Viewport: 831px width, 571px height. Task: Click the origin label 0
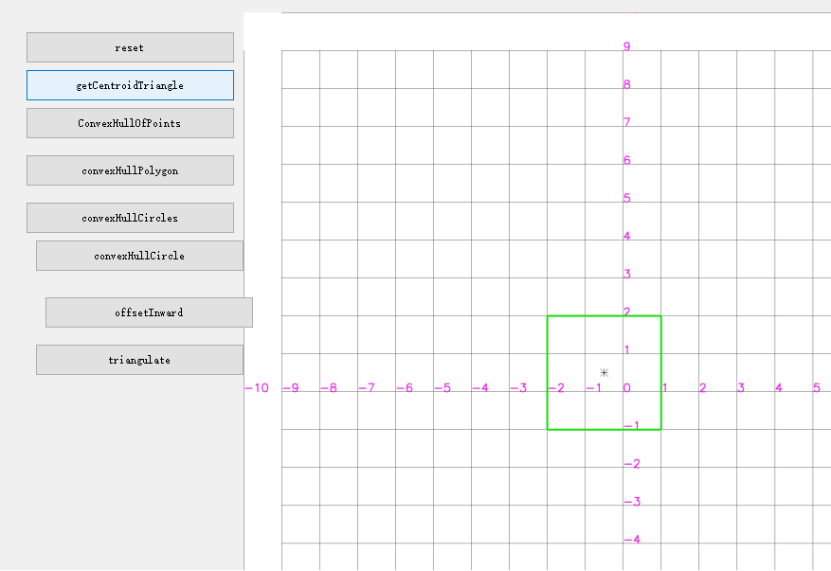pos(627,388)
